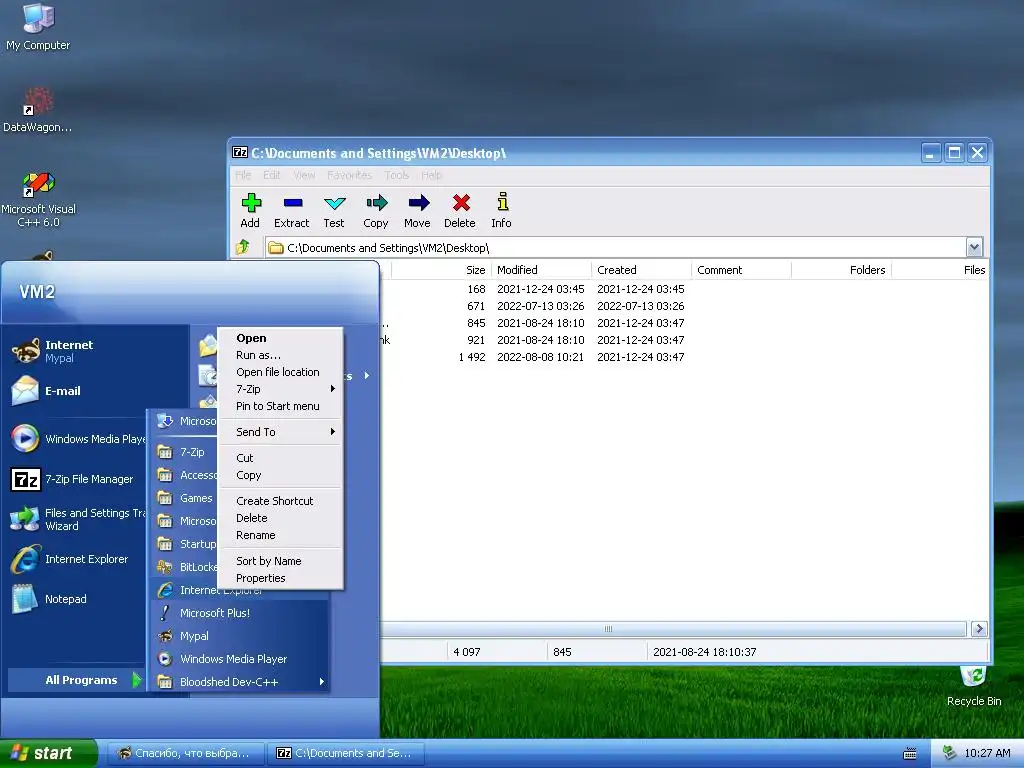Click the red Delete toolbar icon
This screenshot has height=768, width=1024.
pyautogui.click(x=460, y=210)
